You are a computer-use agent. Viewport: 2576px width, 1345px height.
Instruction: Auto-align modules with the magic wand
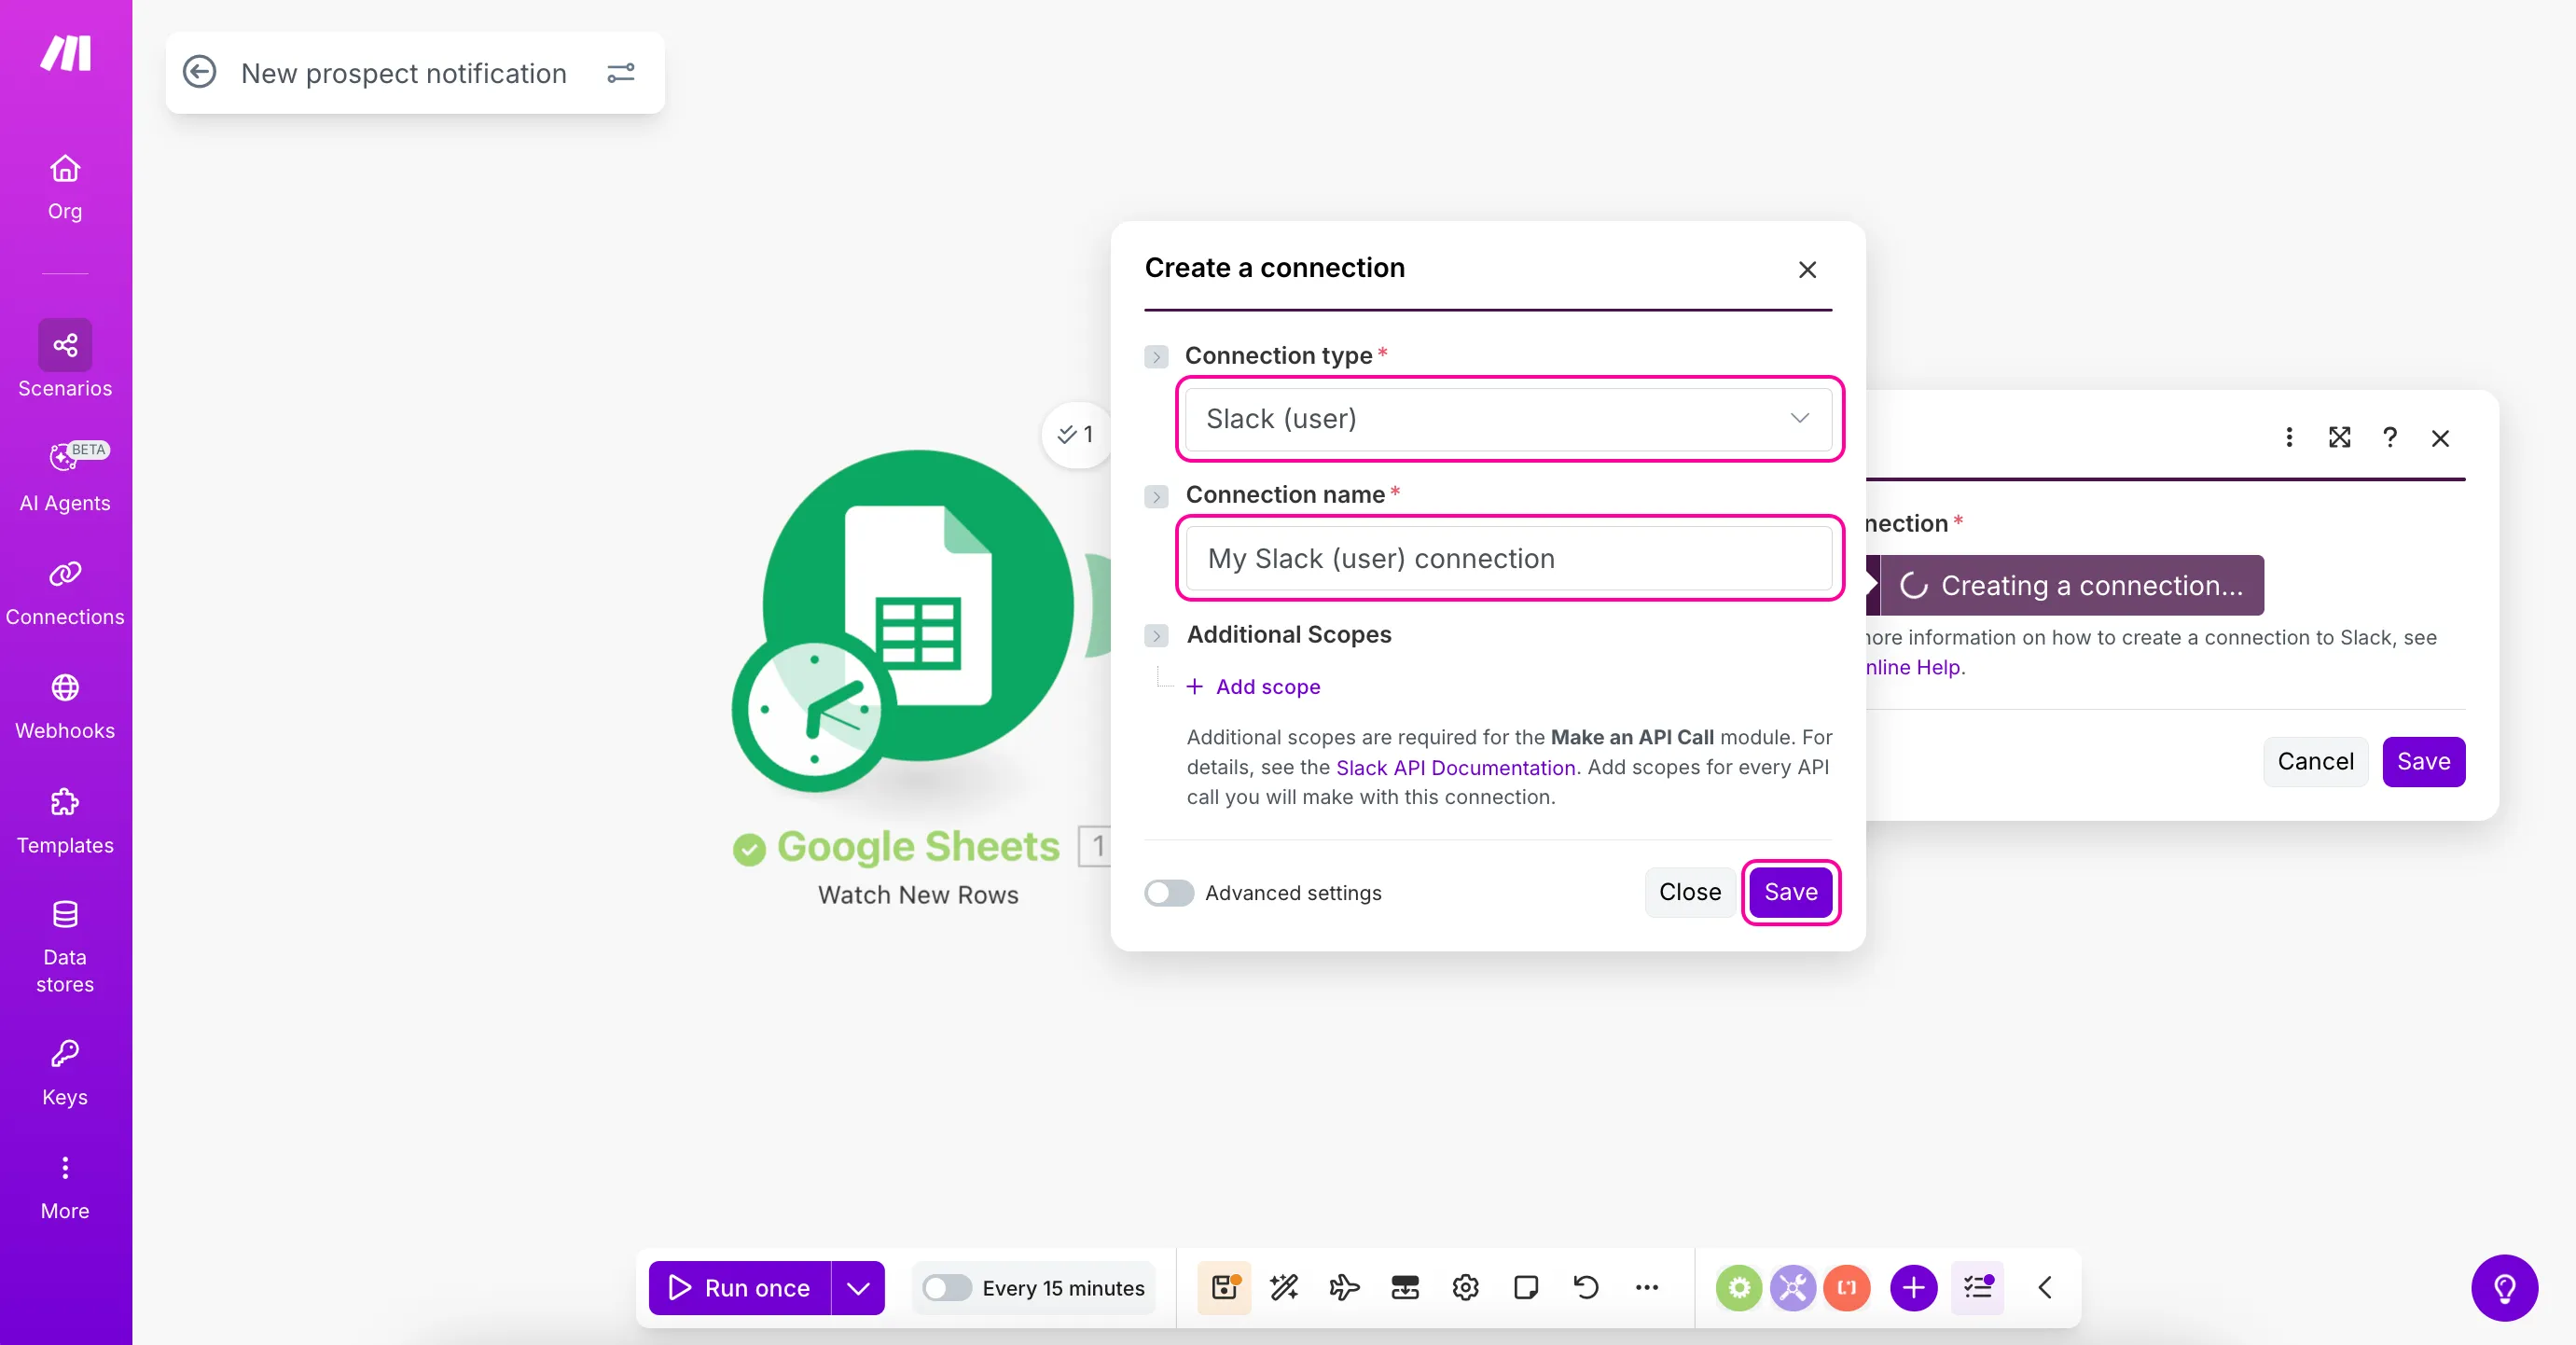tap(1284, 1288)
